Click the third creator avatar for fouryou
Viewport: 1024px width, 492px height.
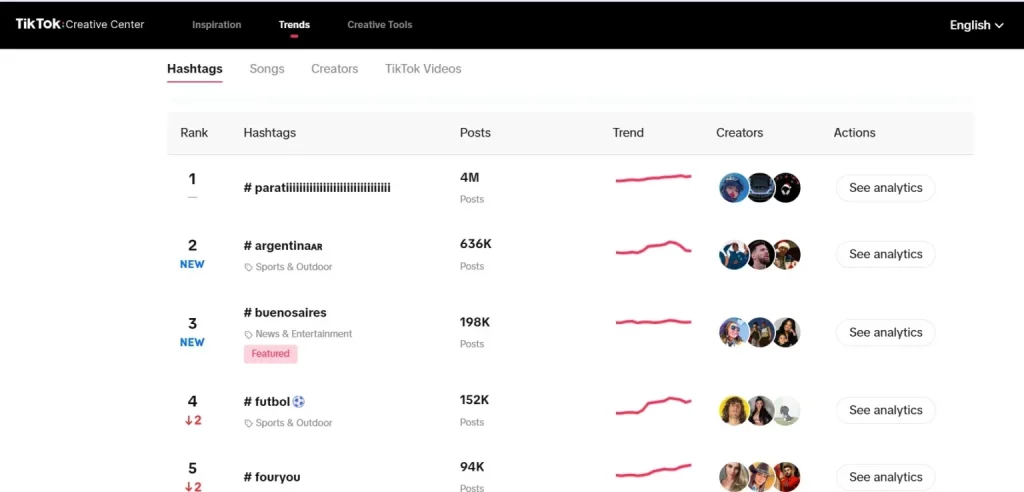[786, 477]
